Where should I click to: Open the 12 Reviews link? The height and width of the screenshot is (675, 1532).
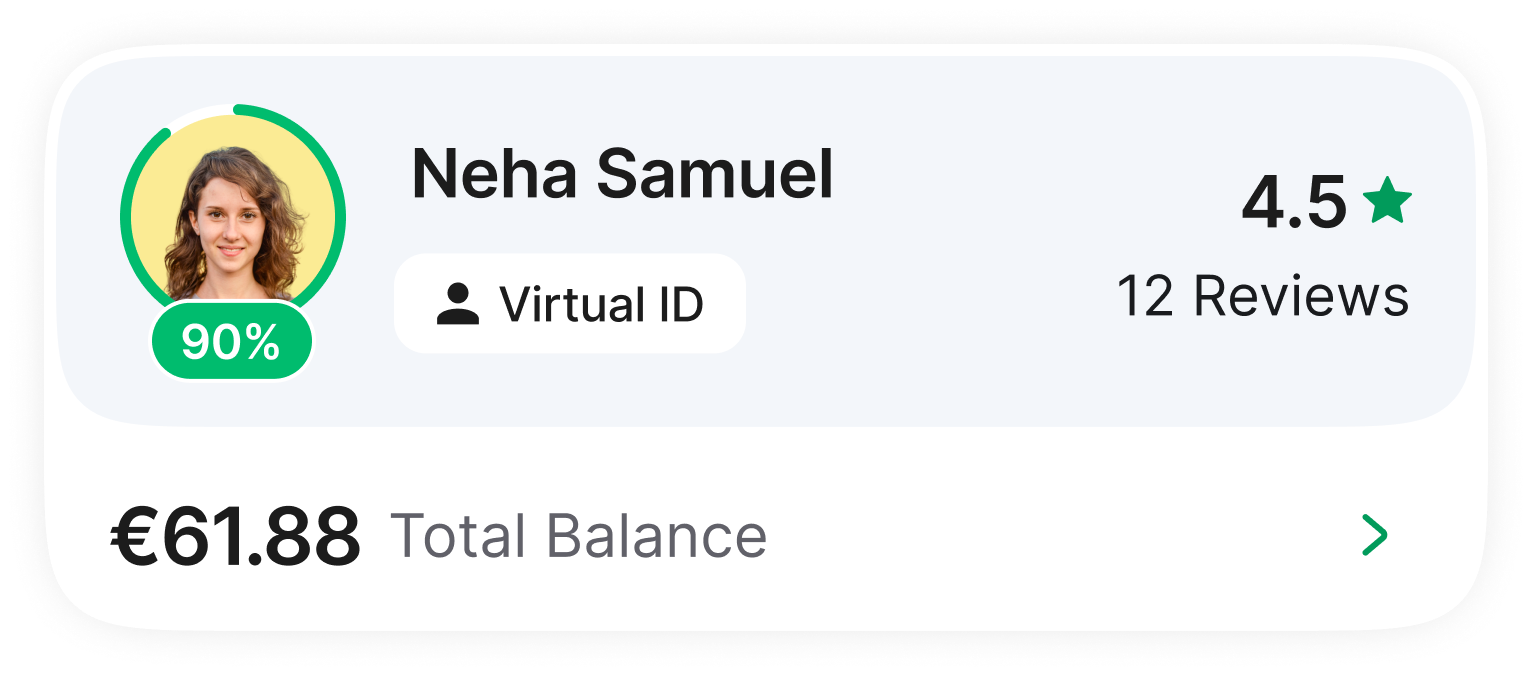1262,297
